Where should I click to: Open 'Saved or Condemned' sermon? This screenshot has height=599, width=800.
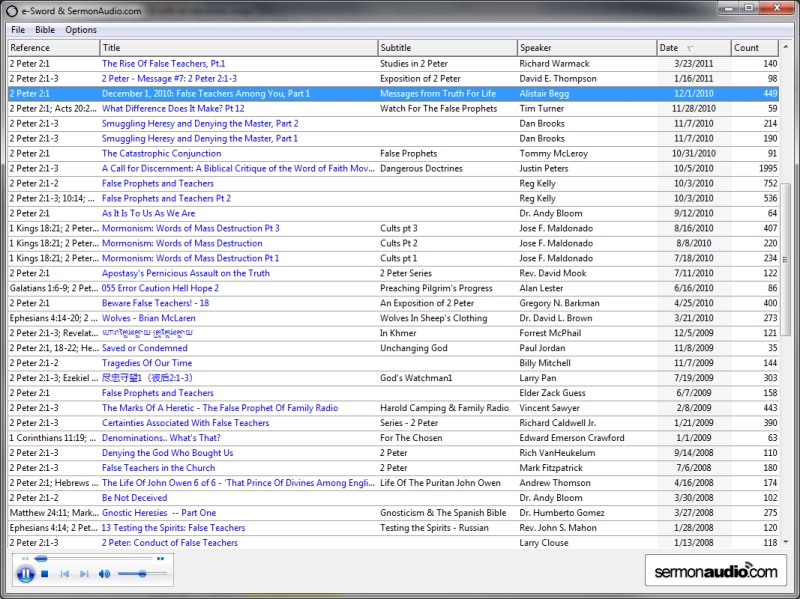[x=145, y=348]
